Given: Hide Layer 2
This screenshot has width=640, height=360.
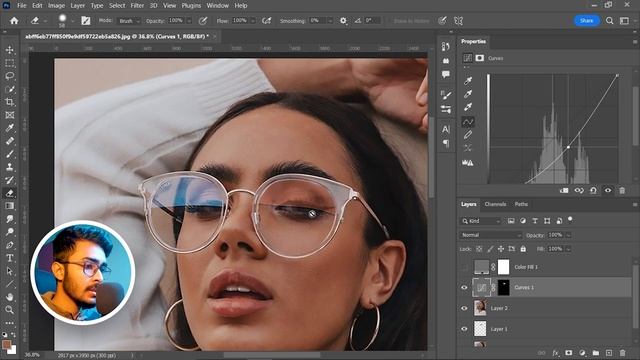Looking at the screenshot, I should coord(464,308).
